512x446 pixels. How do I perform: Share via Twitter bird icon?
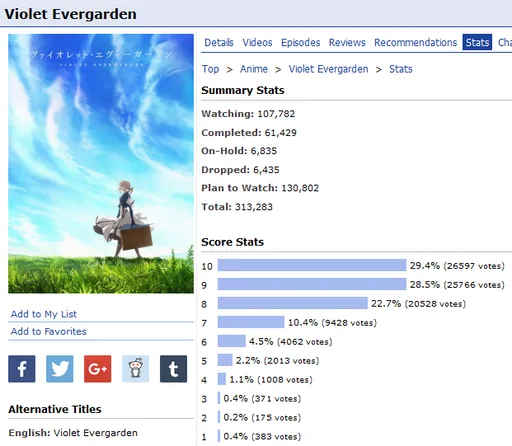[x=60, y=369]
